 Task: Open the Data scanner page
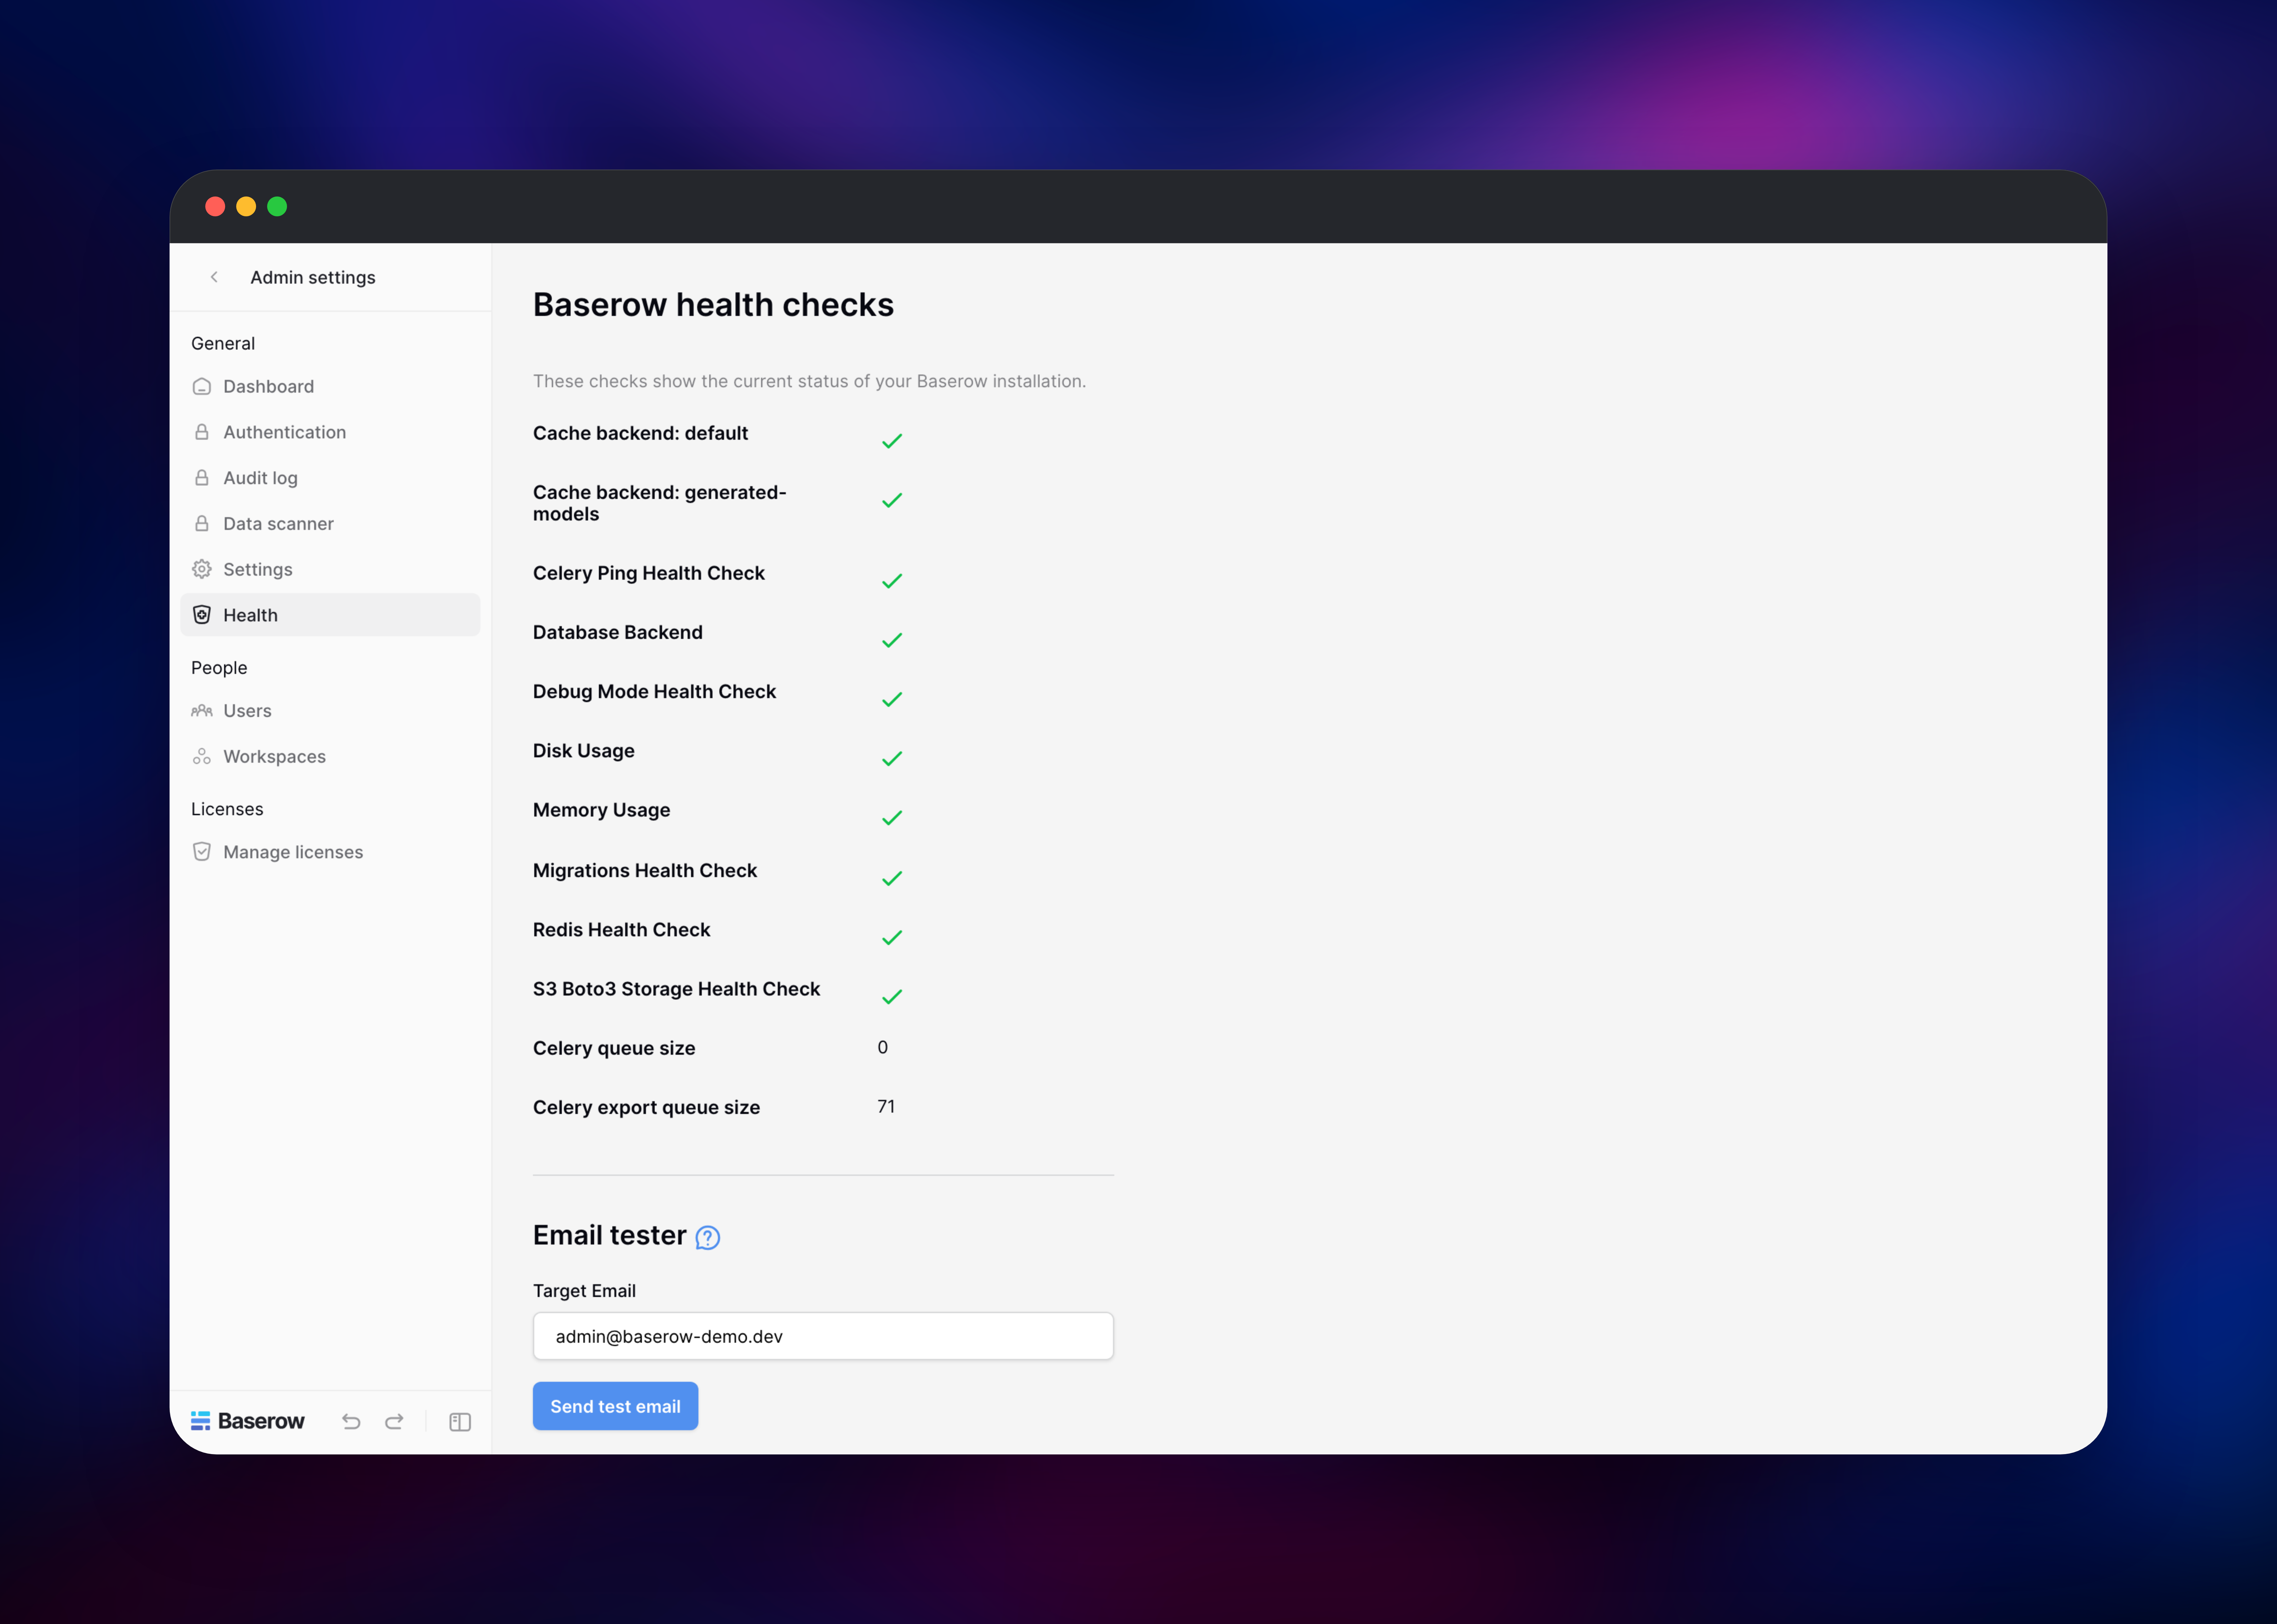(330, 524)
